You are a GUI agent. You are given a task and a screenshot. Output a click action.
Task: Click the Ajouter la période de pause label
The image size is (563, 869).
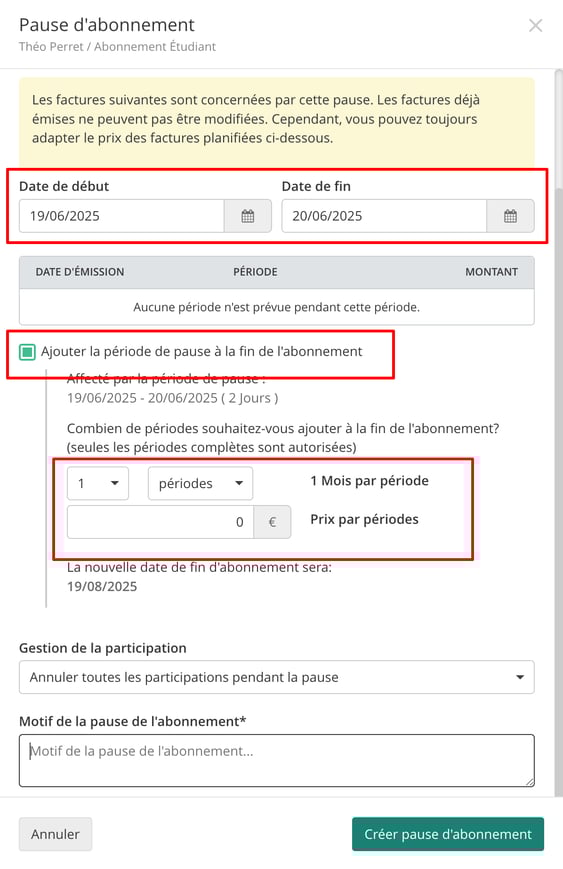(x=202, y=351)
